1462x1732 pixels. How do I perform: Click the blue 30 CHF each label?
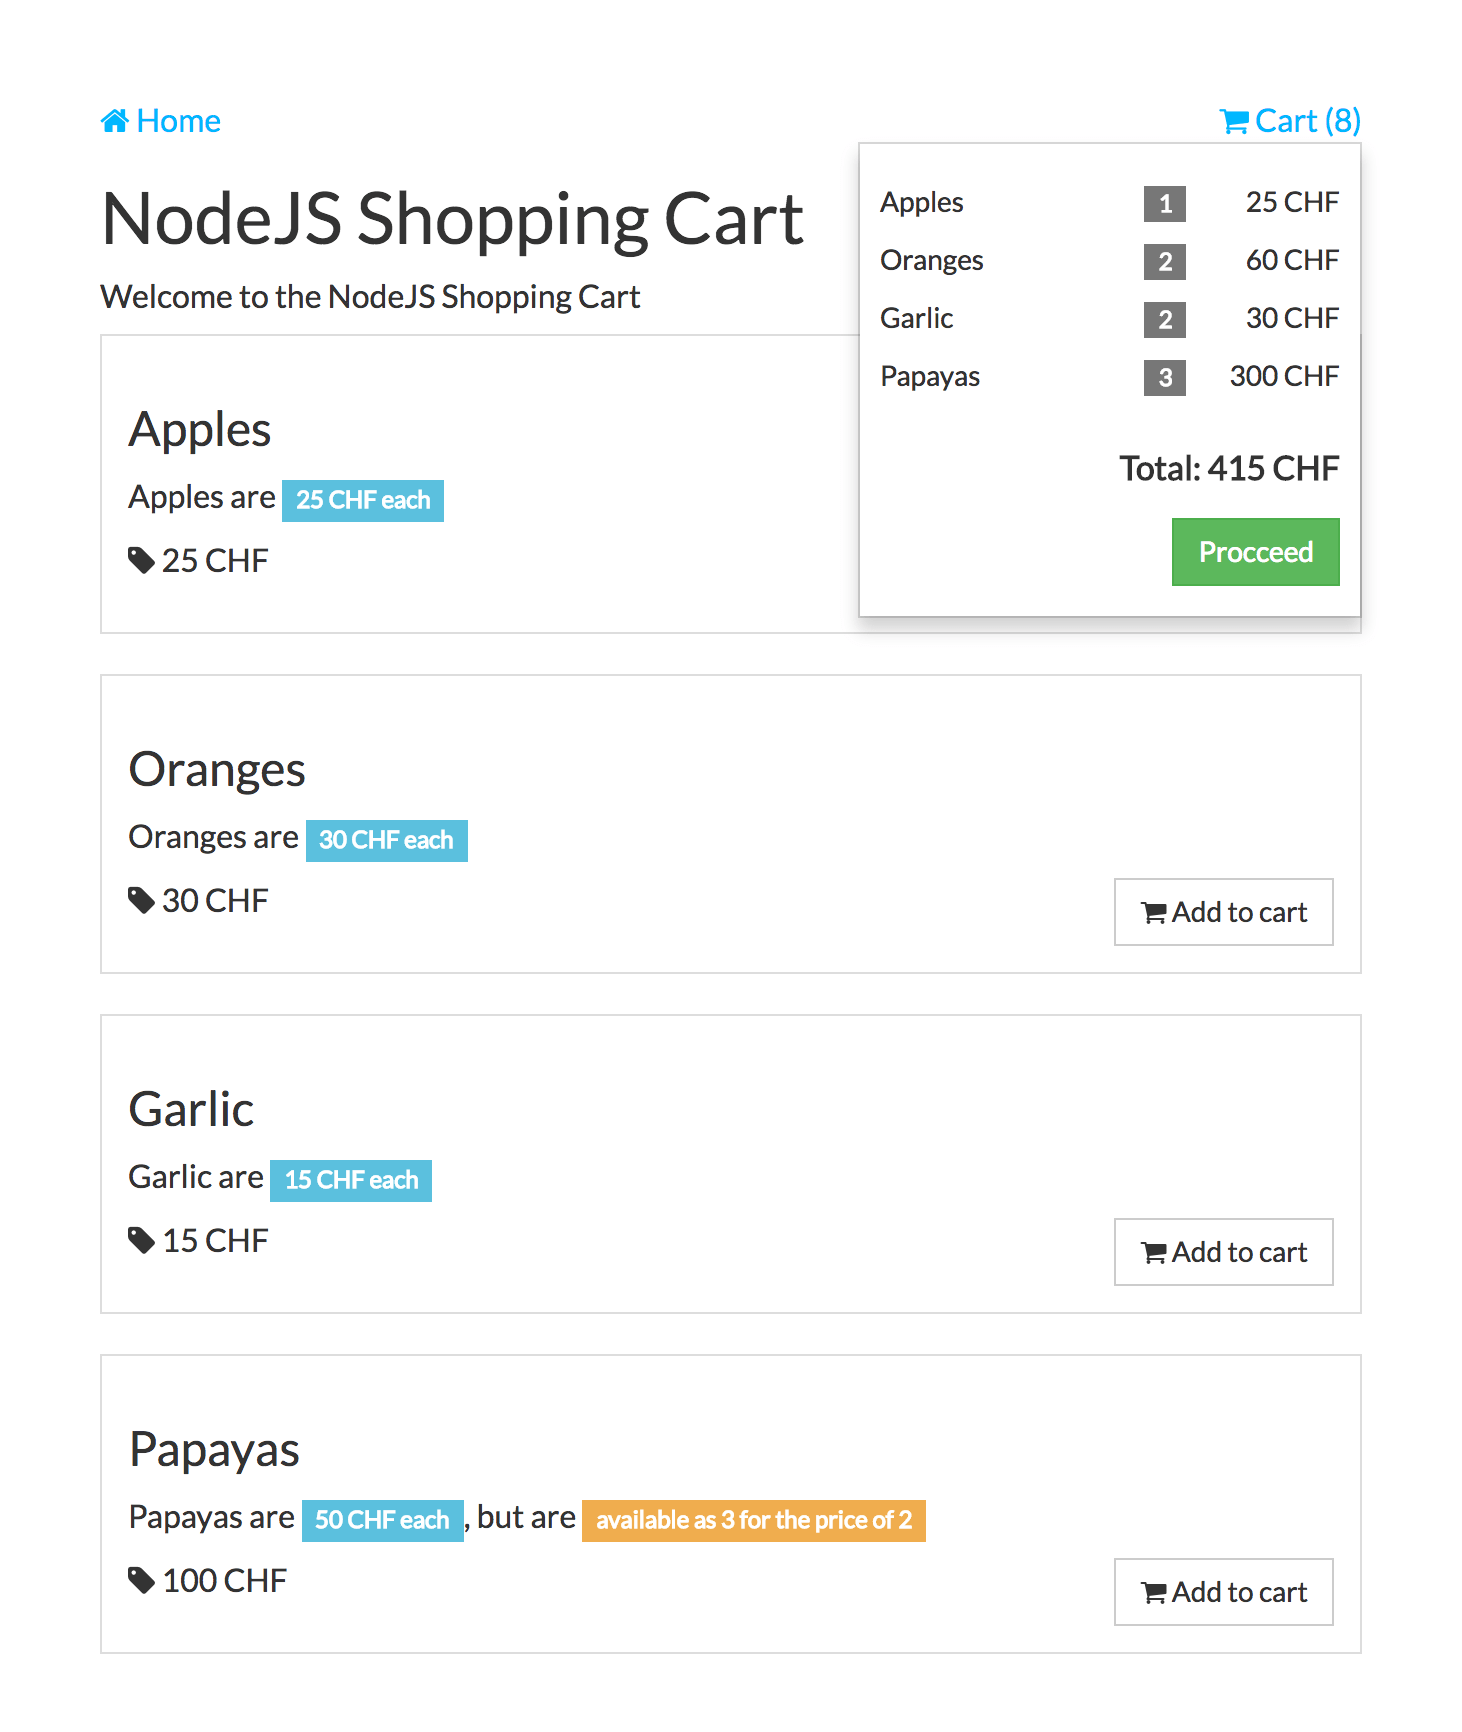pyautogui.click(x=386, y=840)
